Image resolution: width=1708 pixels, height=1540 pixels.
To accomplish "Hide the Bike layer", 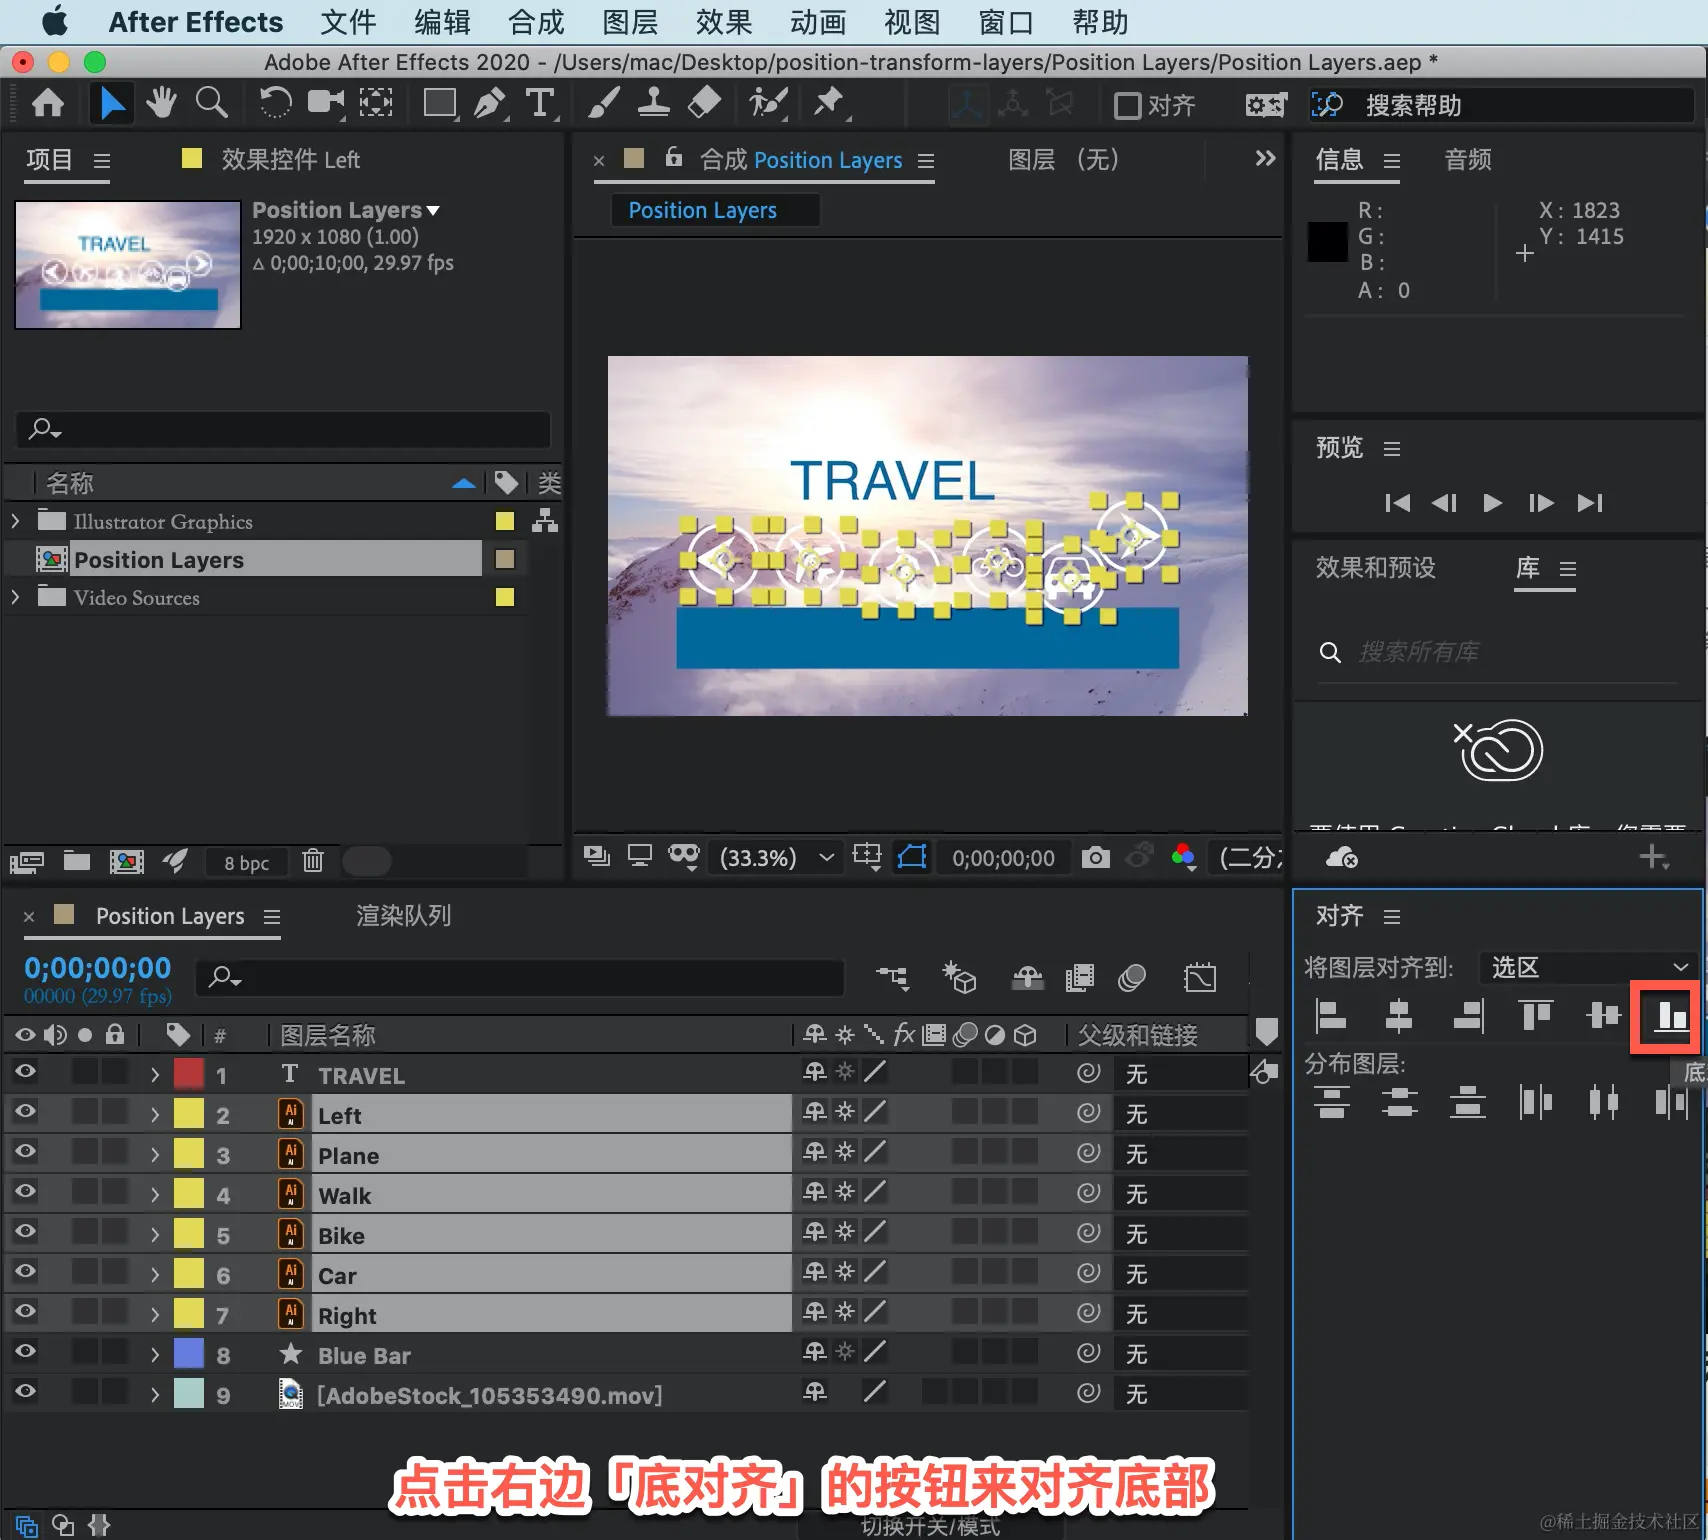I will 25,1231.
